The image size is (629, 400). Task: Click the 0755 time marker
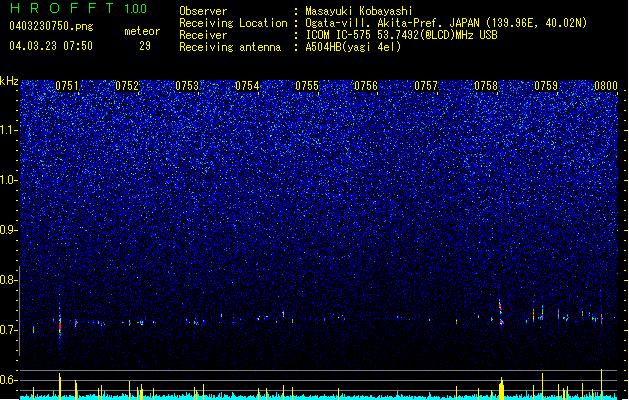(306, 86)
